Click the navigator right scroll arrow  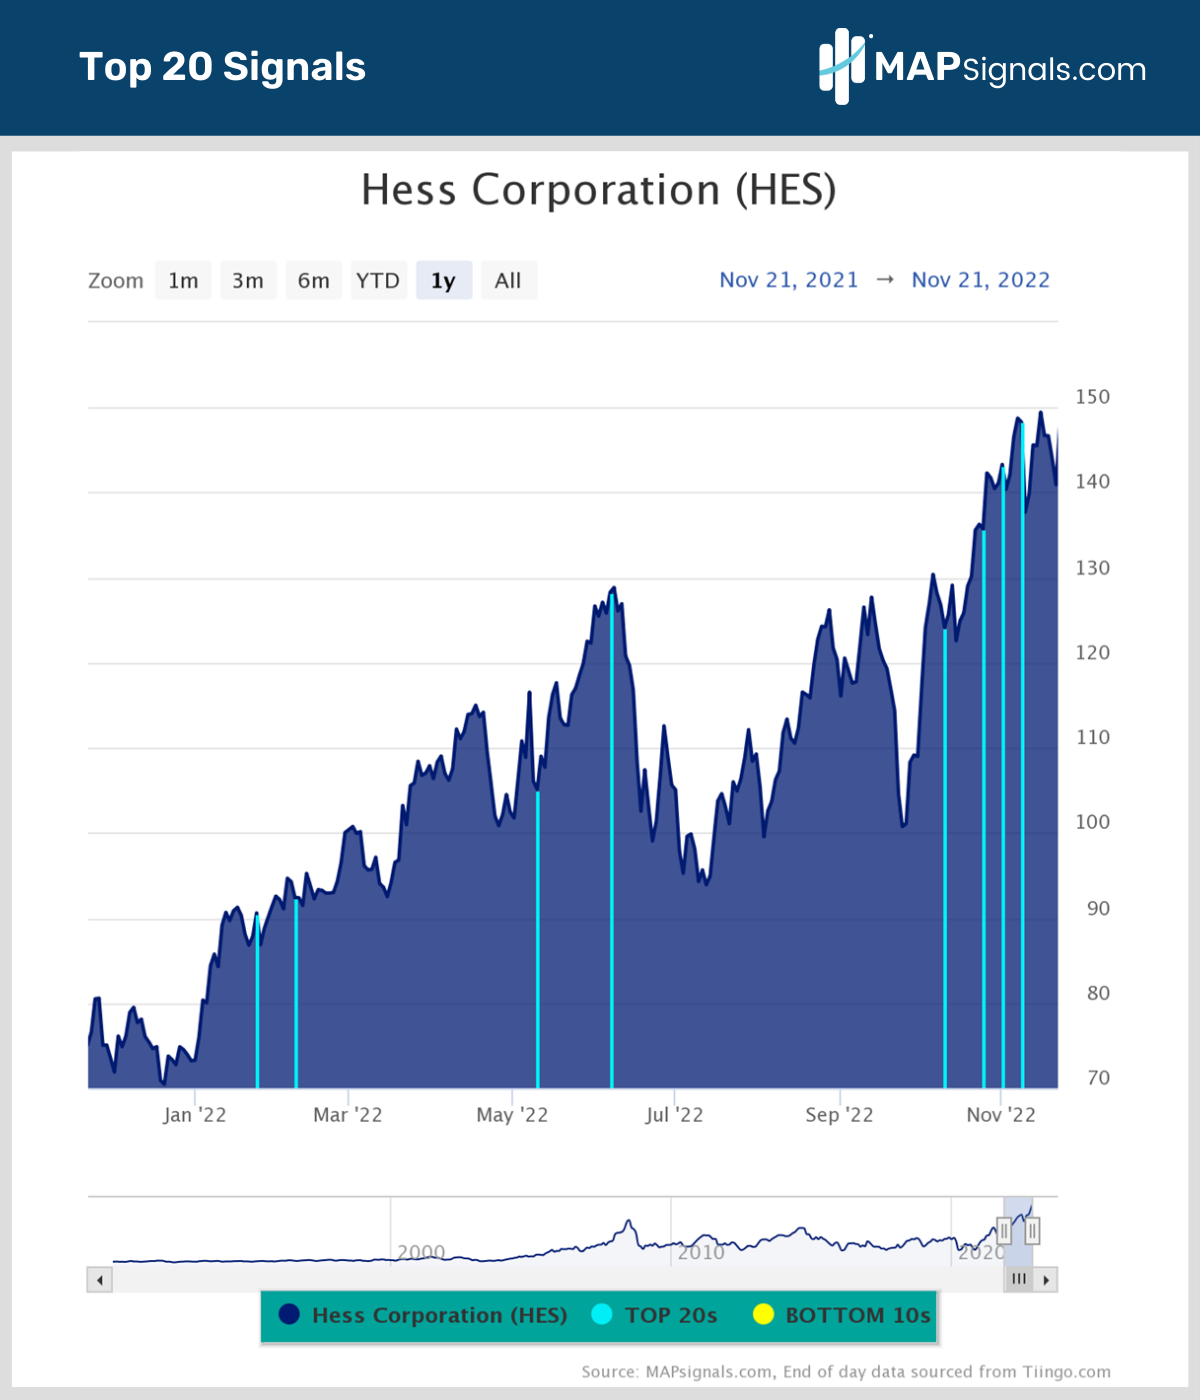tap(1046, 1280)
